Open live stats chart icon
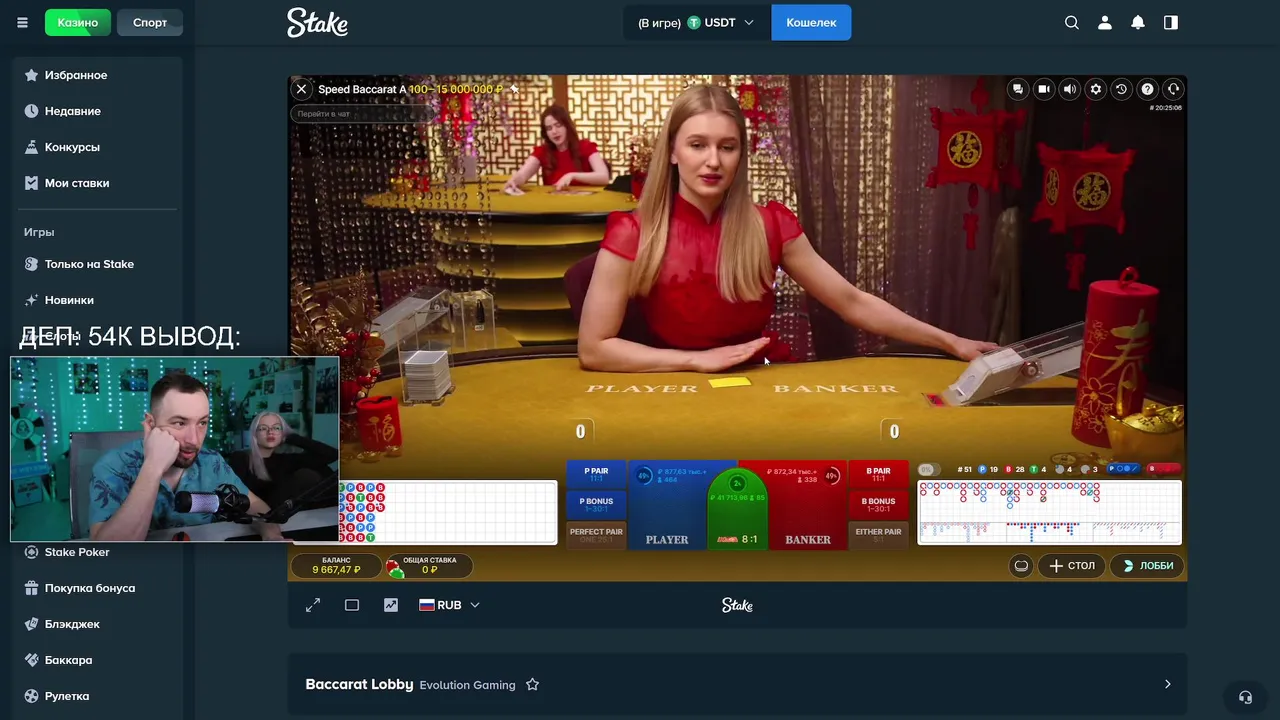Image resolution: width=1280 pixels, height=720 pixels. pyautogui.click(x=391, y=605)
